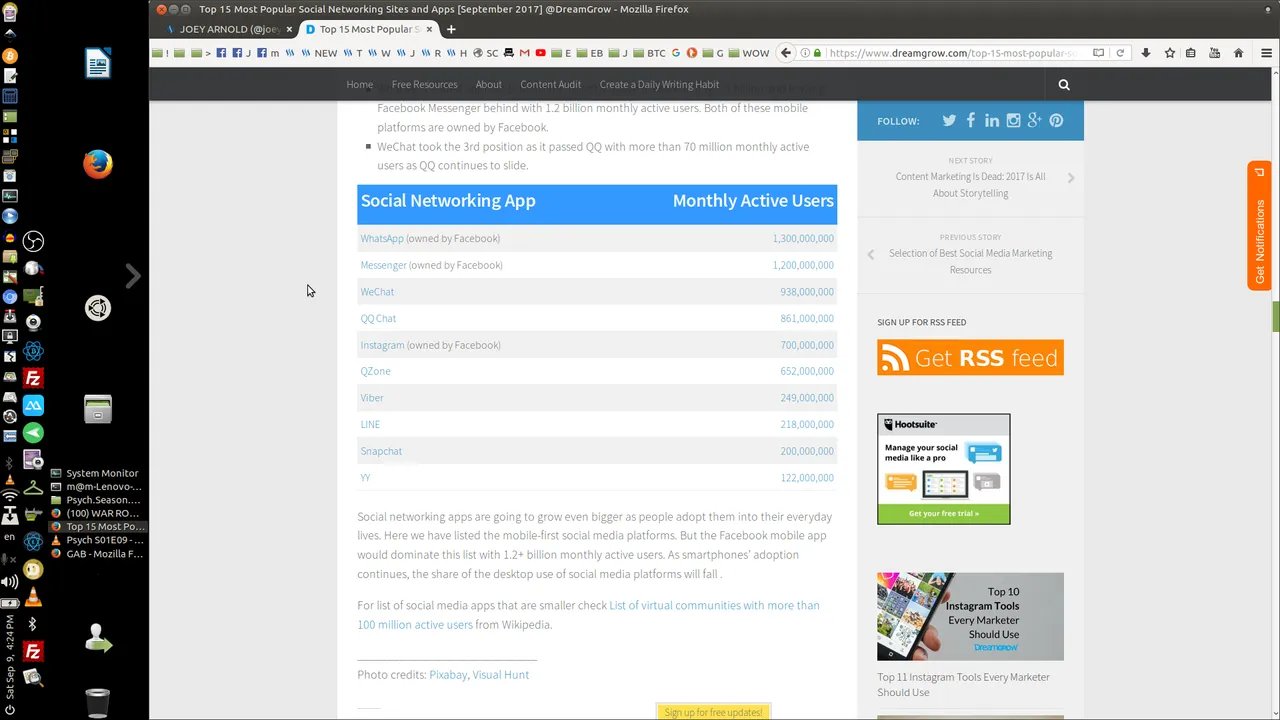
Task: Go to next story chevron
Action: [x=1071, y=178]
